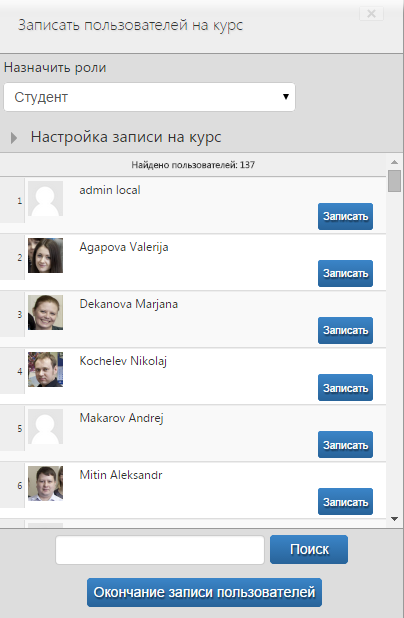404x618 pixels.
Task: Open the Студент role dropdown
Action: (x=149, y=97)
